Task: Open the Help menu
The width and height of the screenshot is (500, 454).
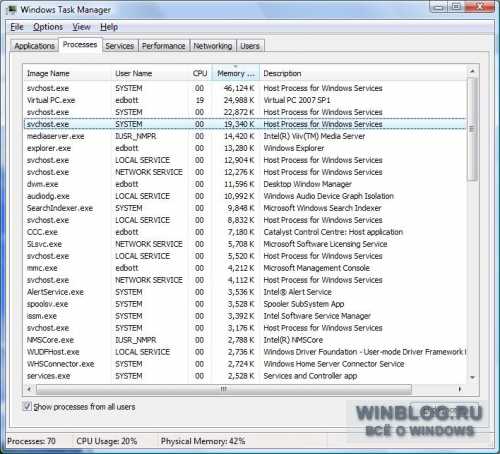Action: 109,27
